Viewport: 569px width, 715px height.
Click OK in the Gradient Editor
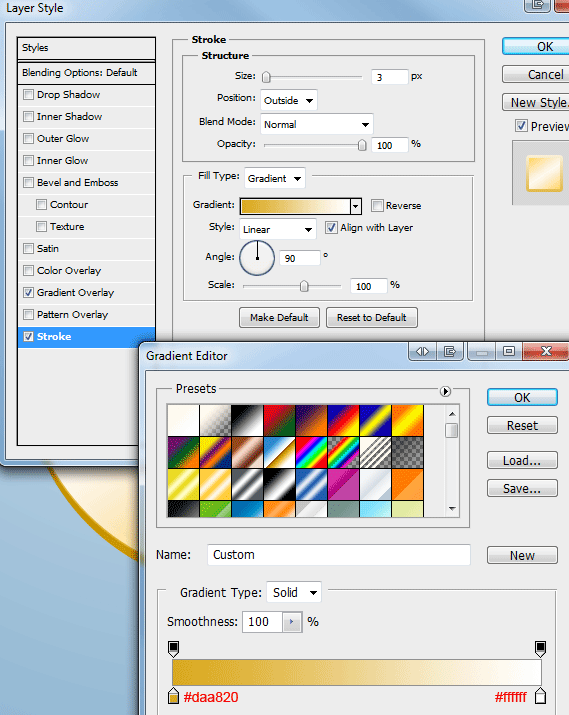[x=522, y=398]
